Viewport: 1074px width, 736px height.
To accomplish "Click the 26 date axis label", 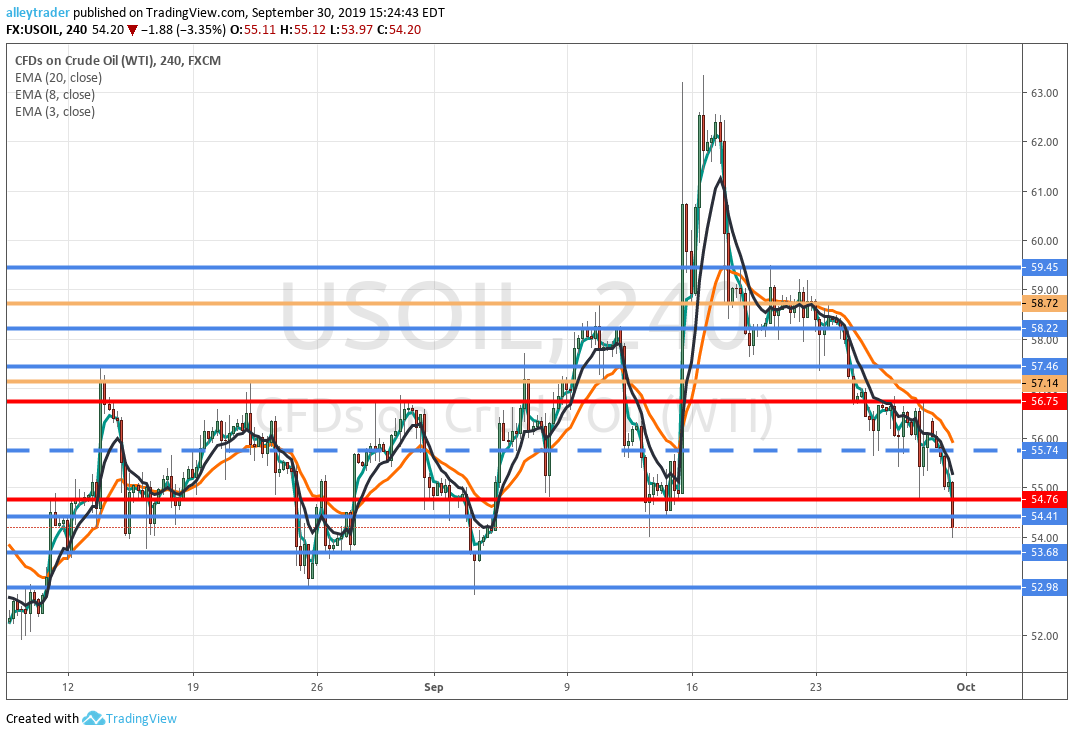I will click(316, 687).
